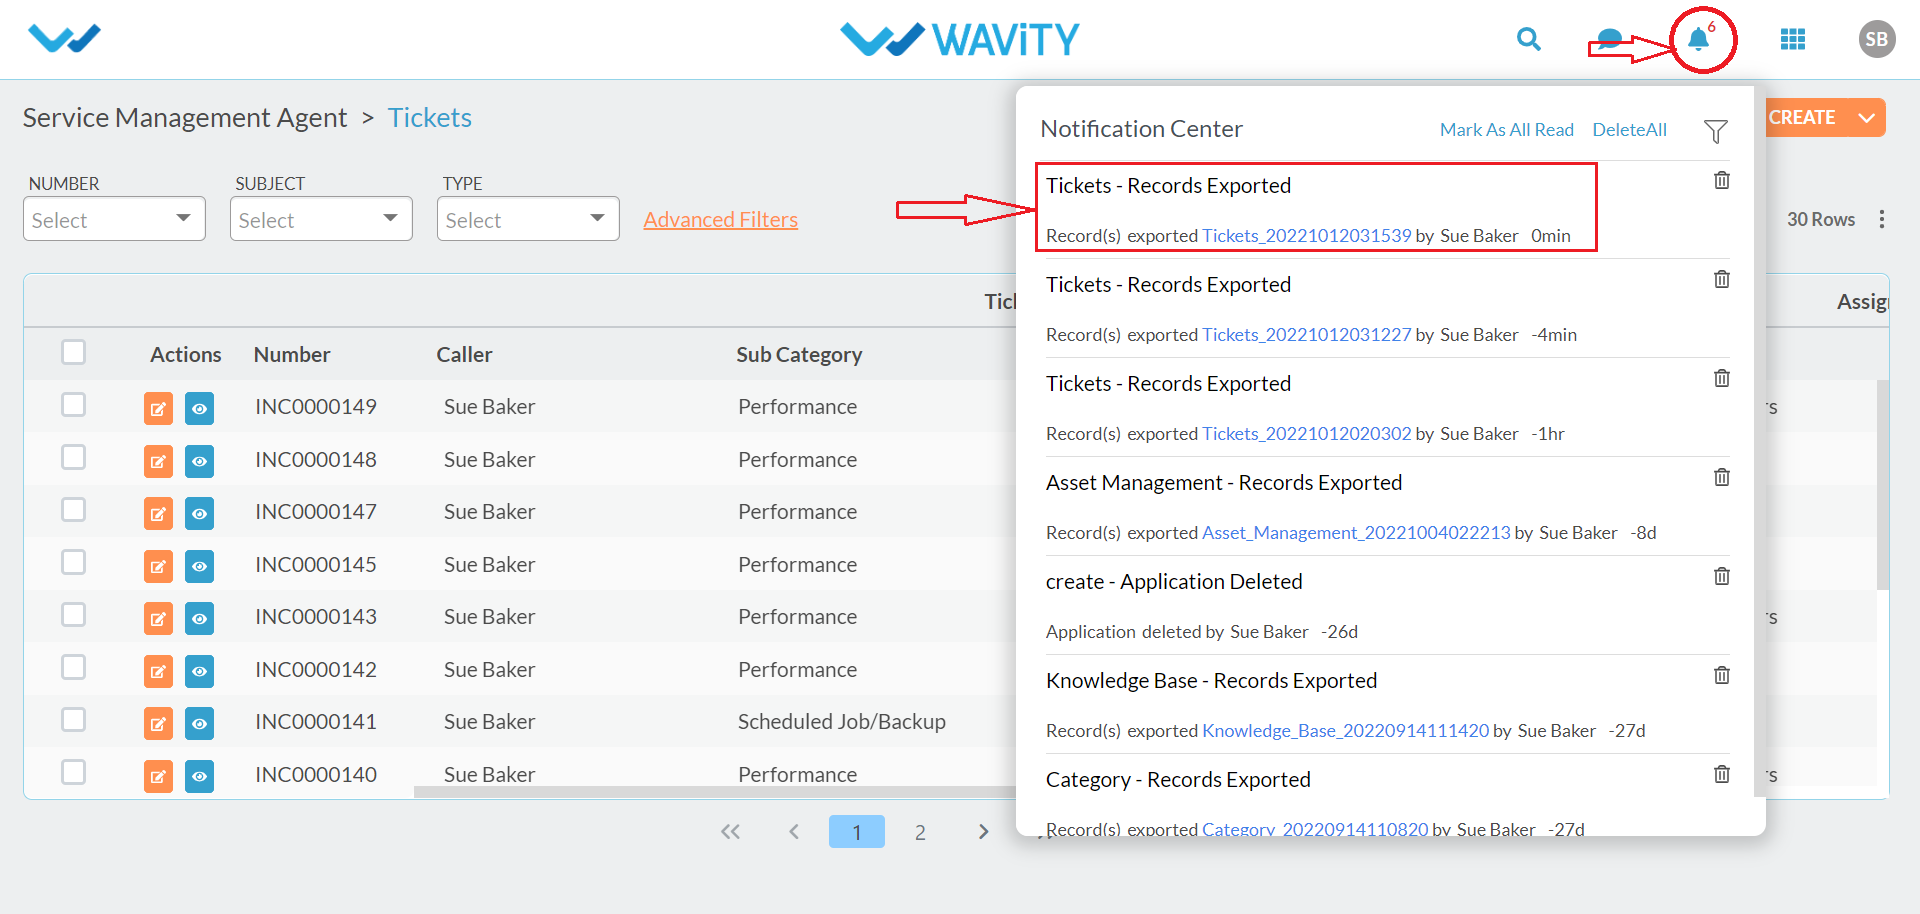
Task: Check the box for INC0000147
Action: [73, 510]
